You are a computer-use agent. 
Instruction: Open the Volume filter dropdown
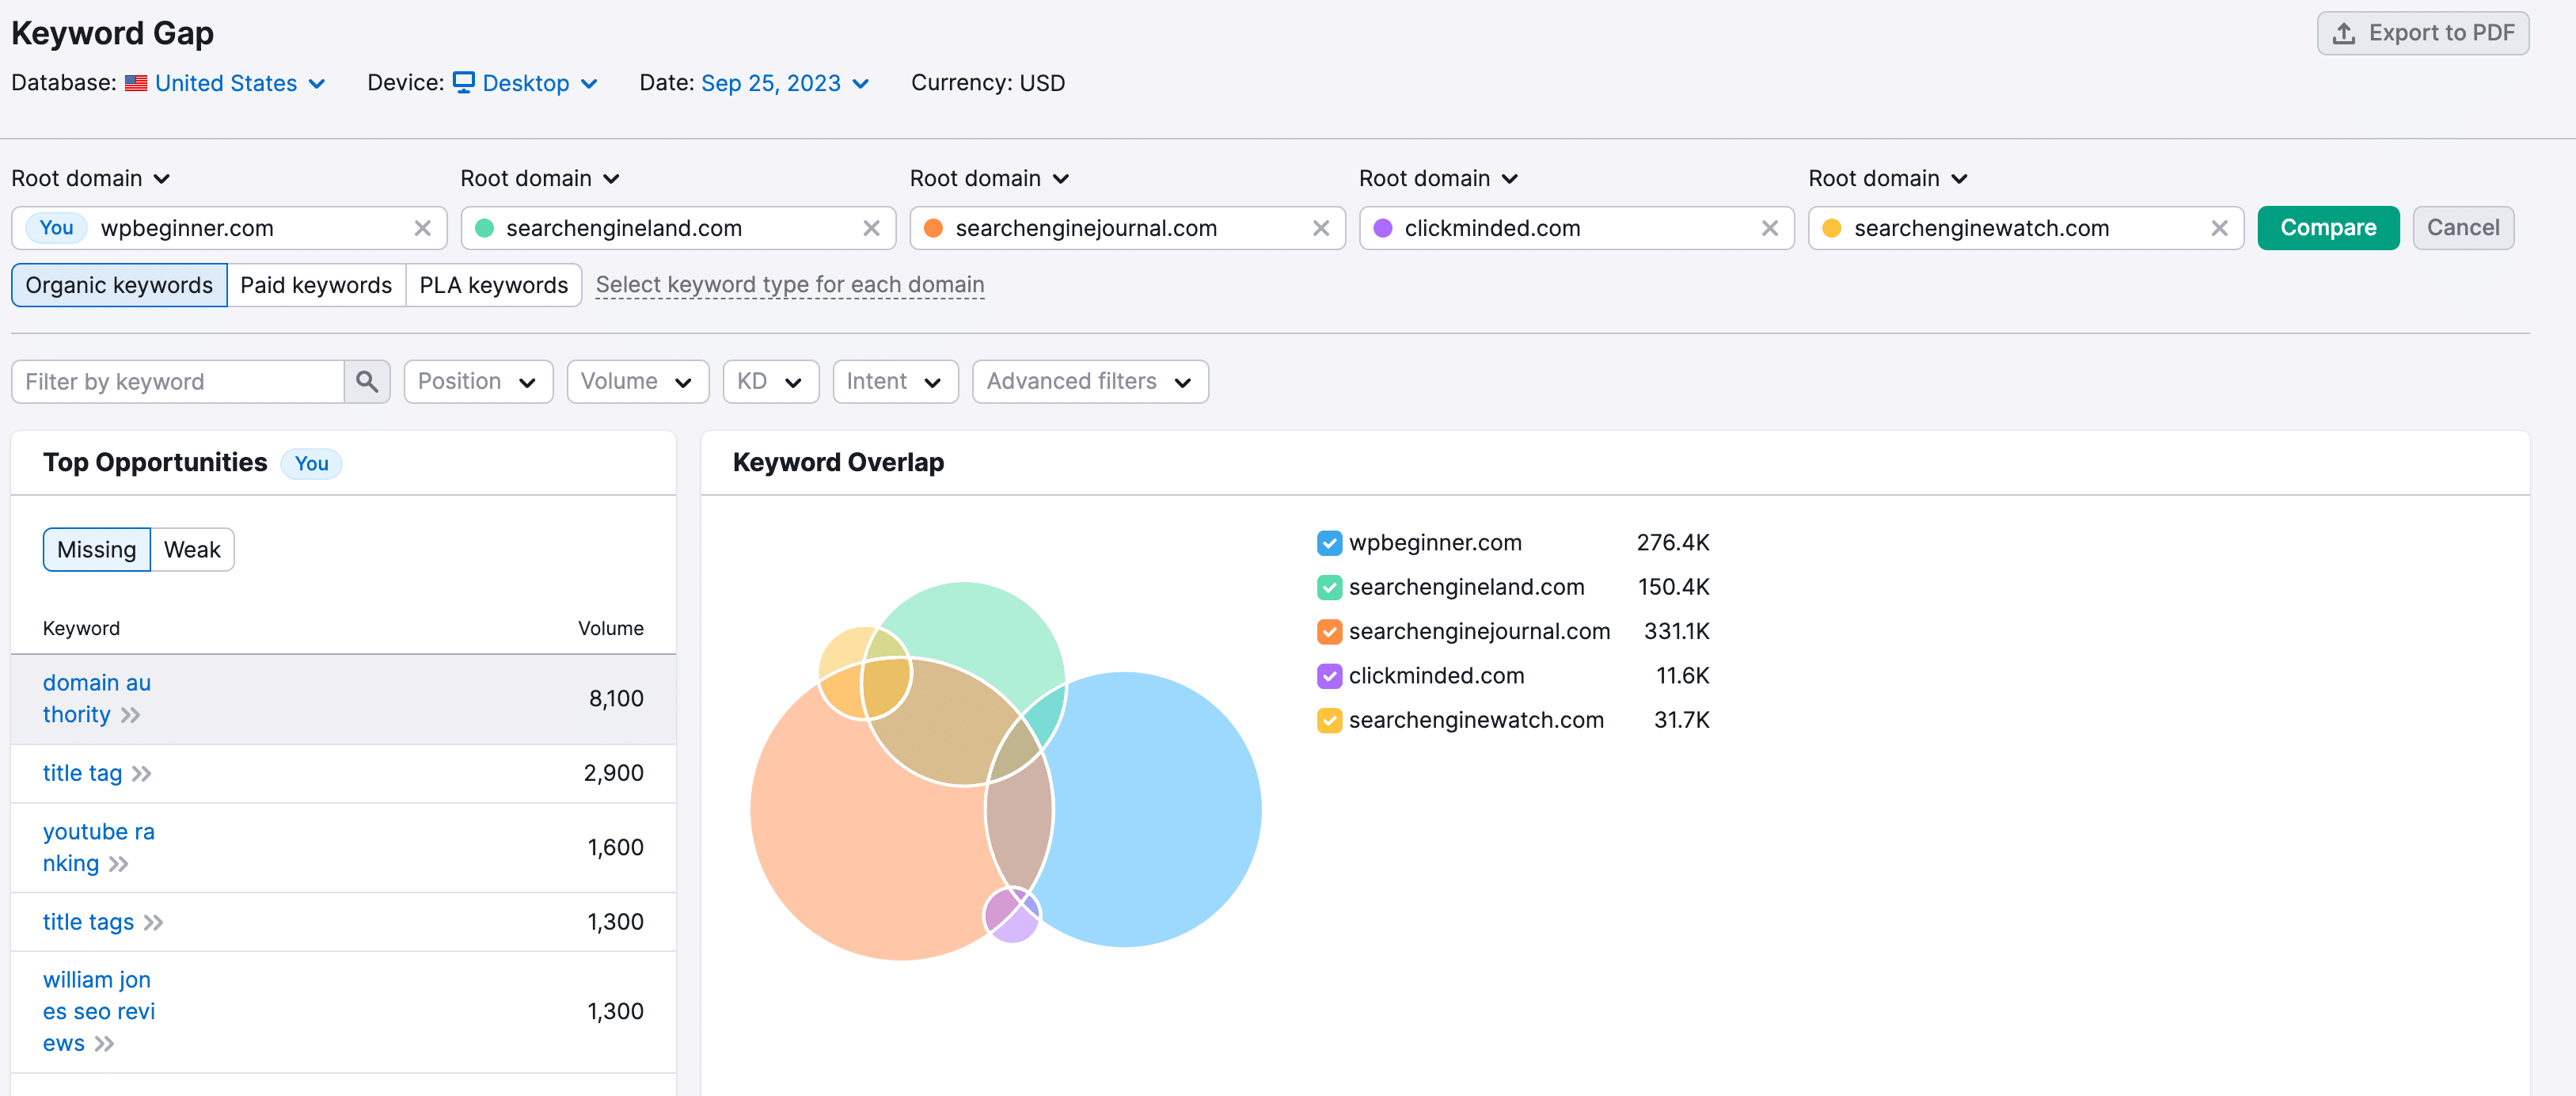point(638,382)
